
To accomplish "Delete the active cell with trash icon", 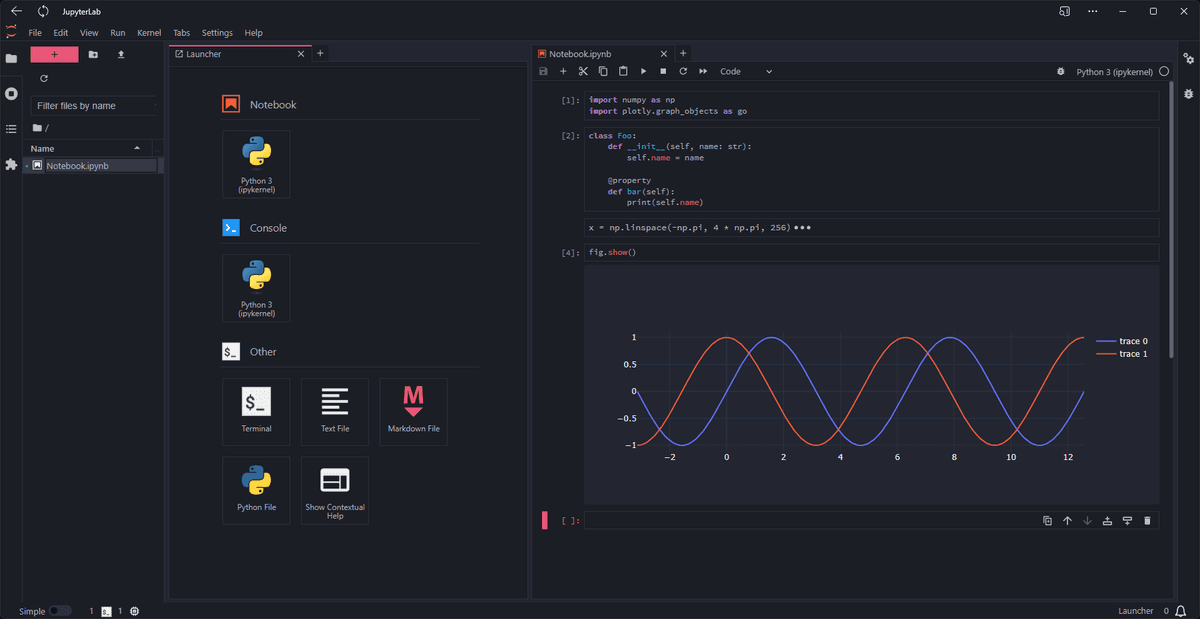I will tap(1147, 520).
